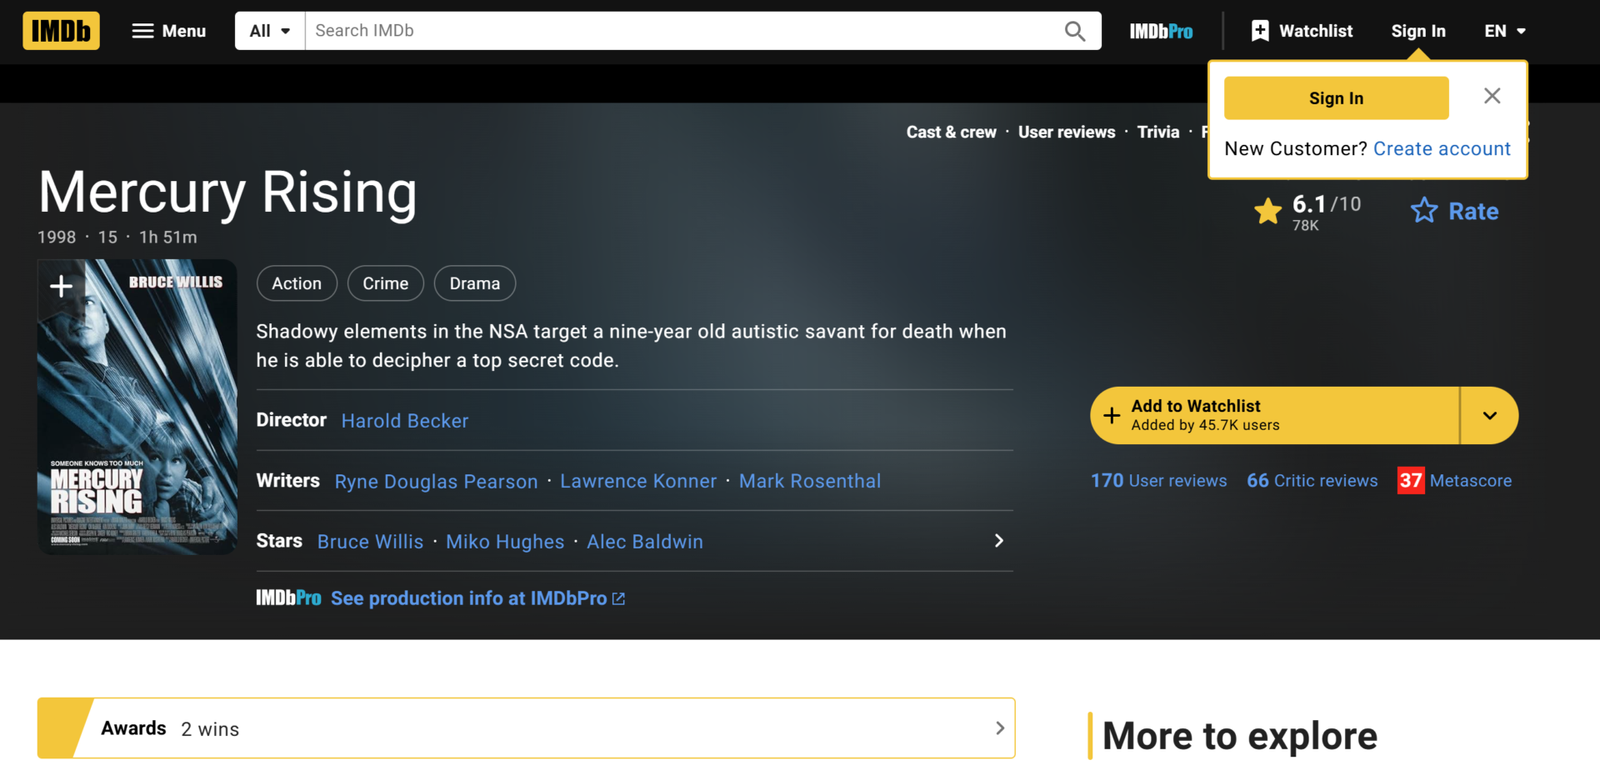Expand the Awards section chevron

999,728
